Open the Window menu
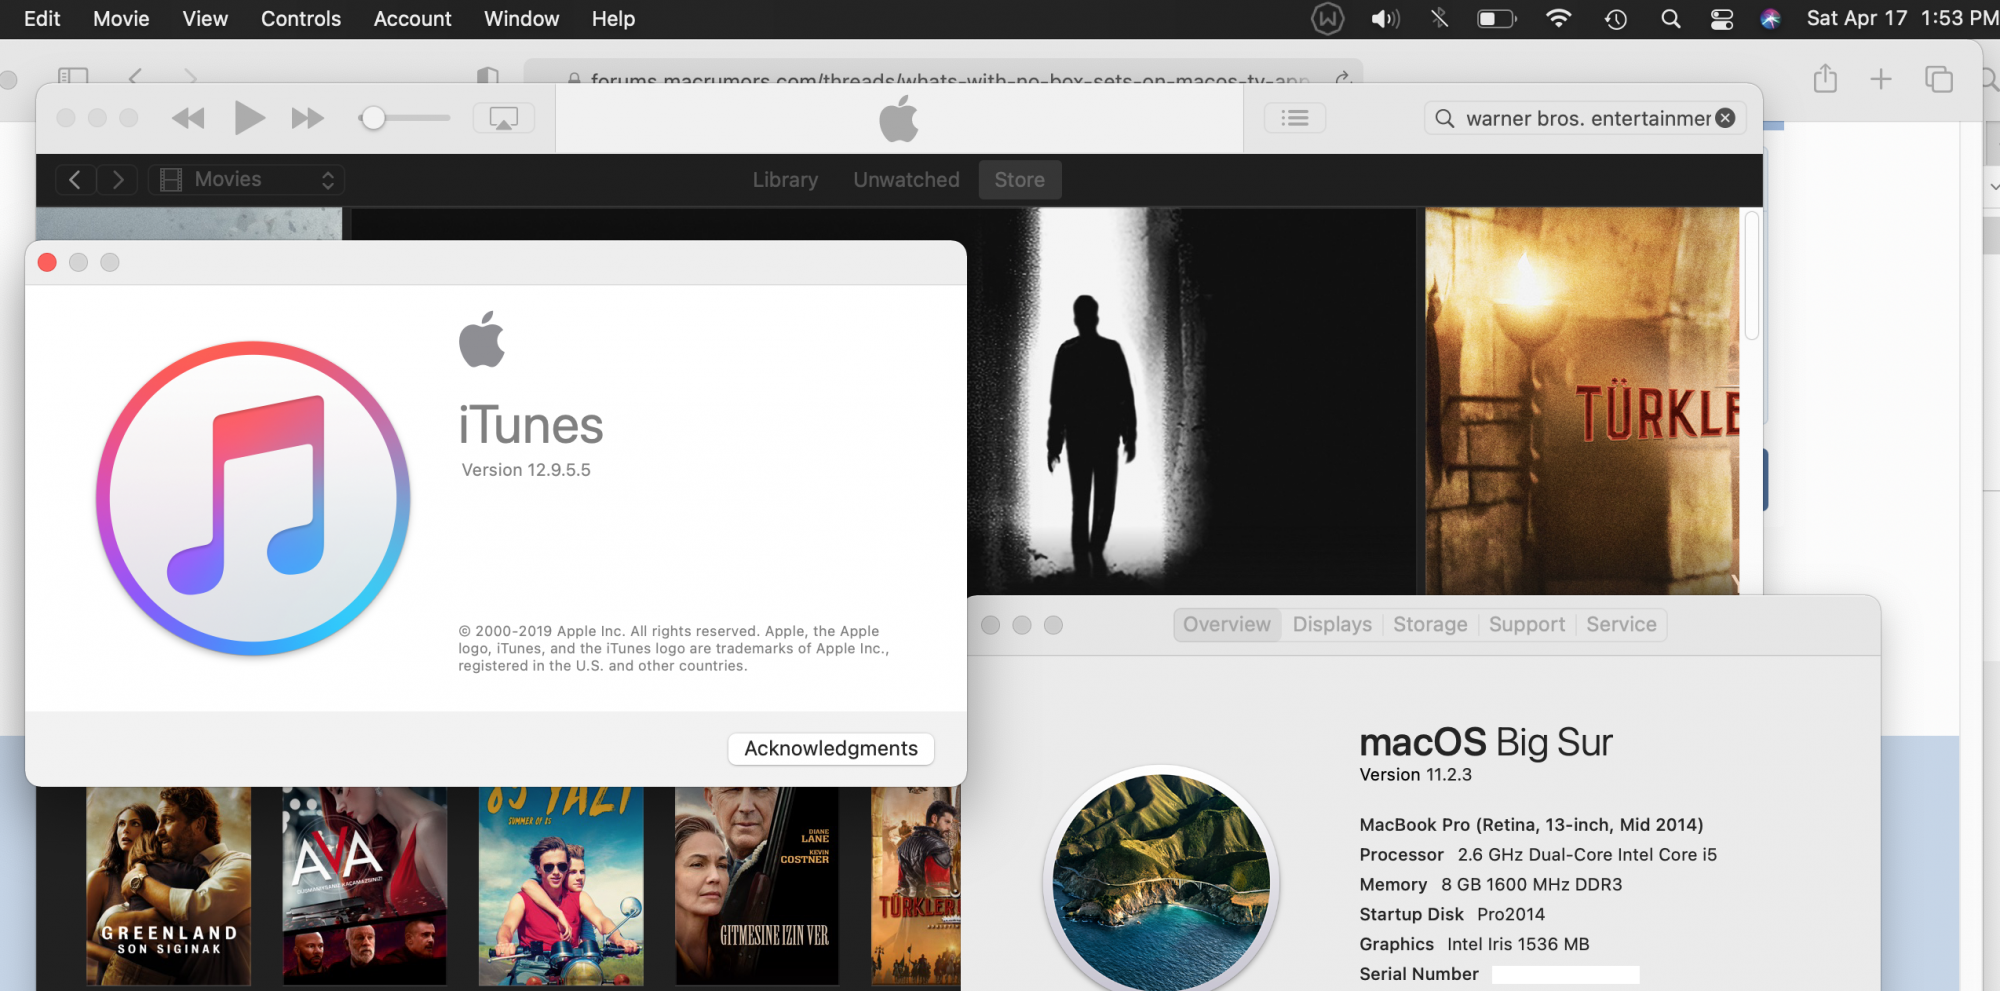The image size is (2000, 991). point(521,19)
